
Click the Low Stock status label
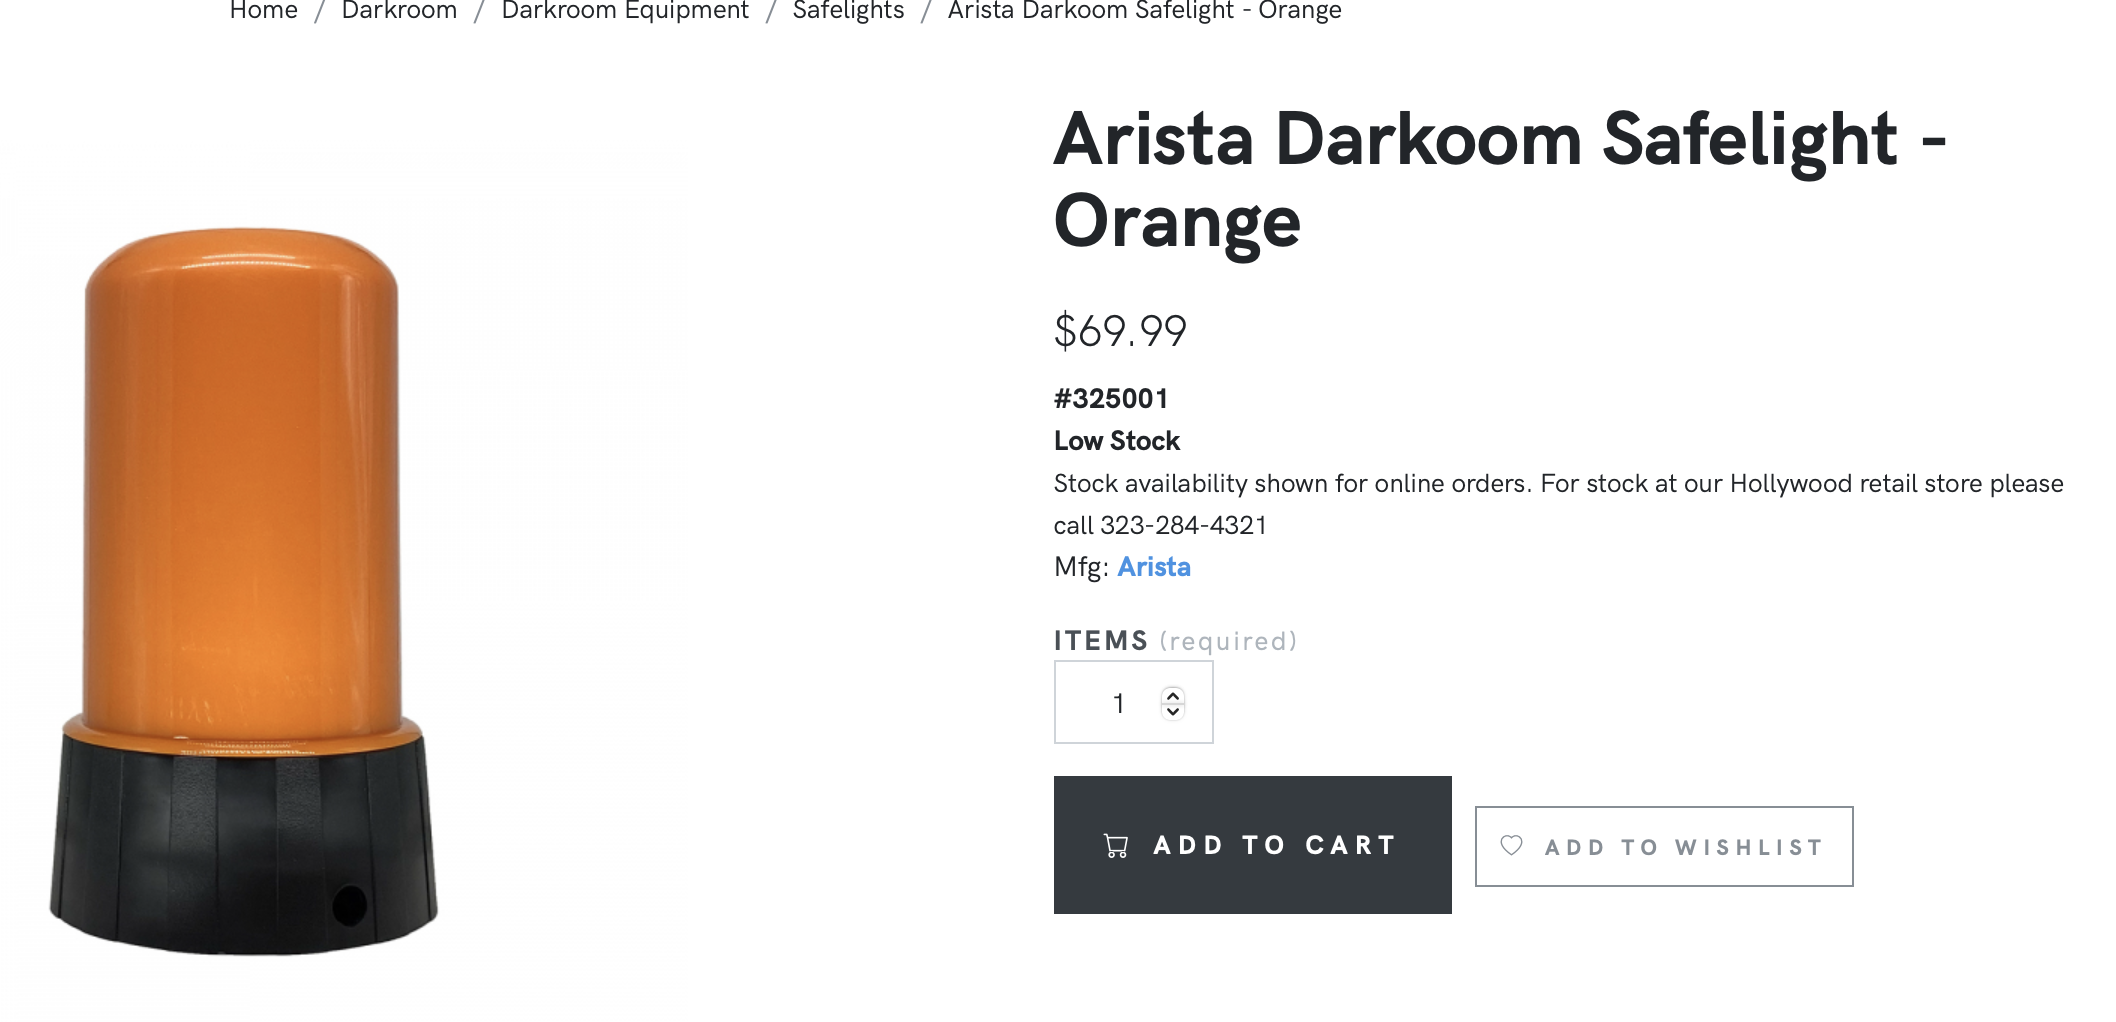pyautogui.click(x=1117, y=441)
